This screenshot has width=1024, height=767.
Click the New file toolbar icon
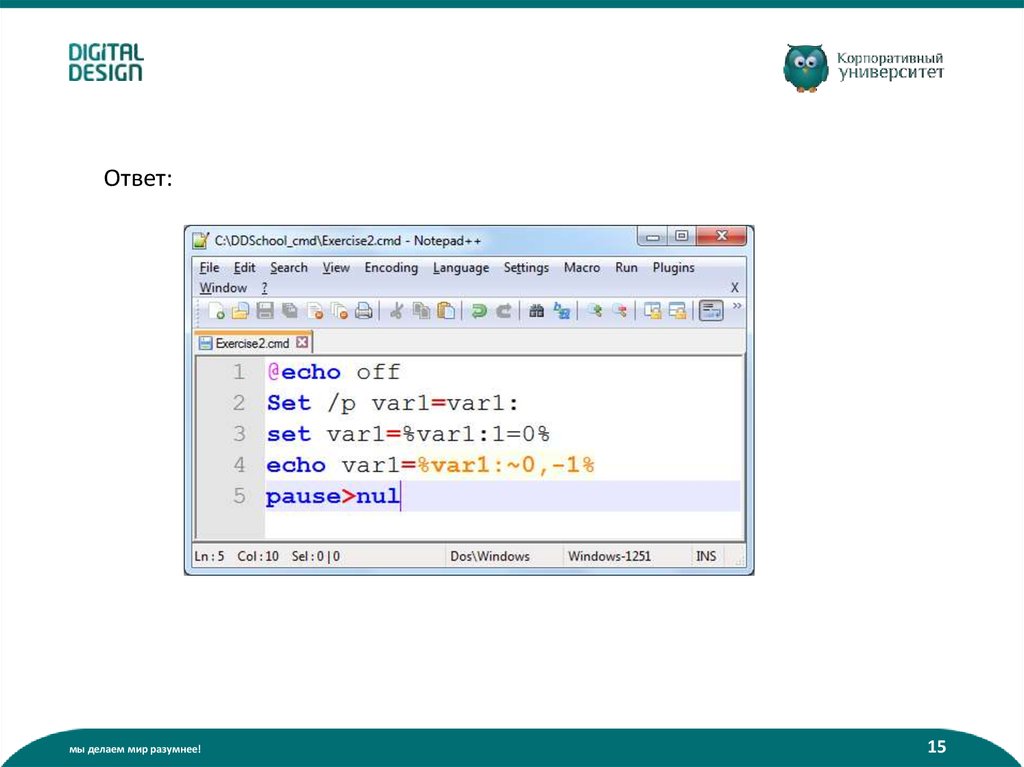[x=215, y=311]
